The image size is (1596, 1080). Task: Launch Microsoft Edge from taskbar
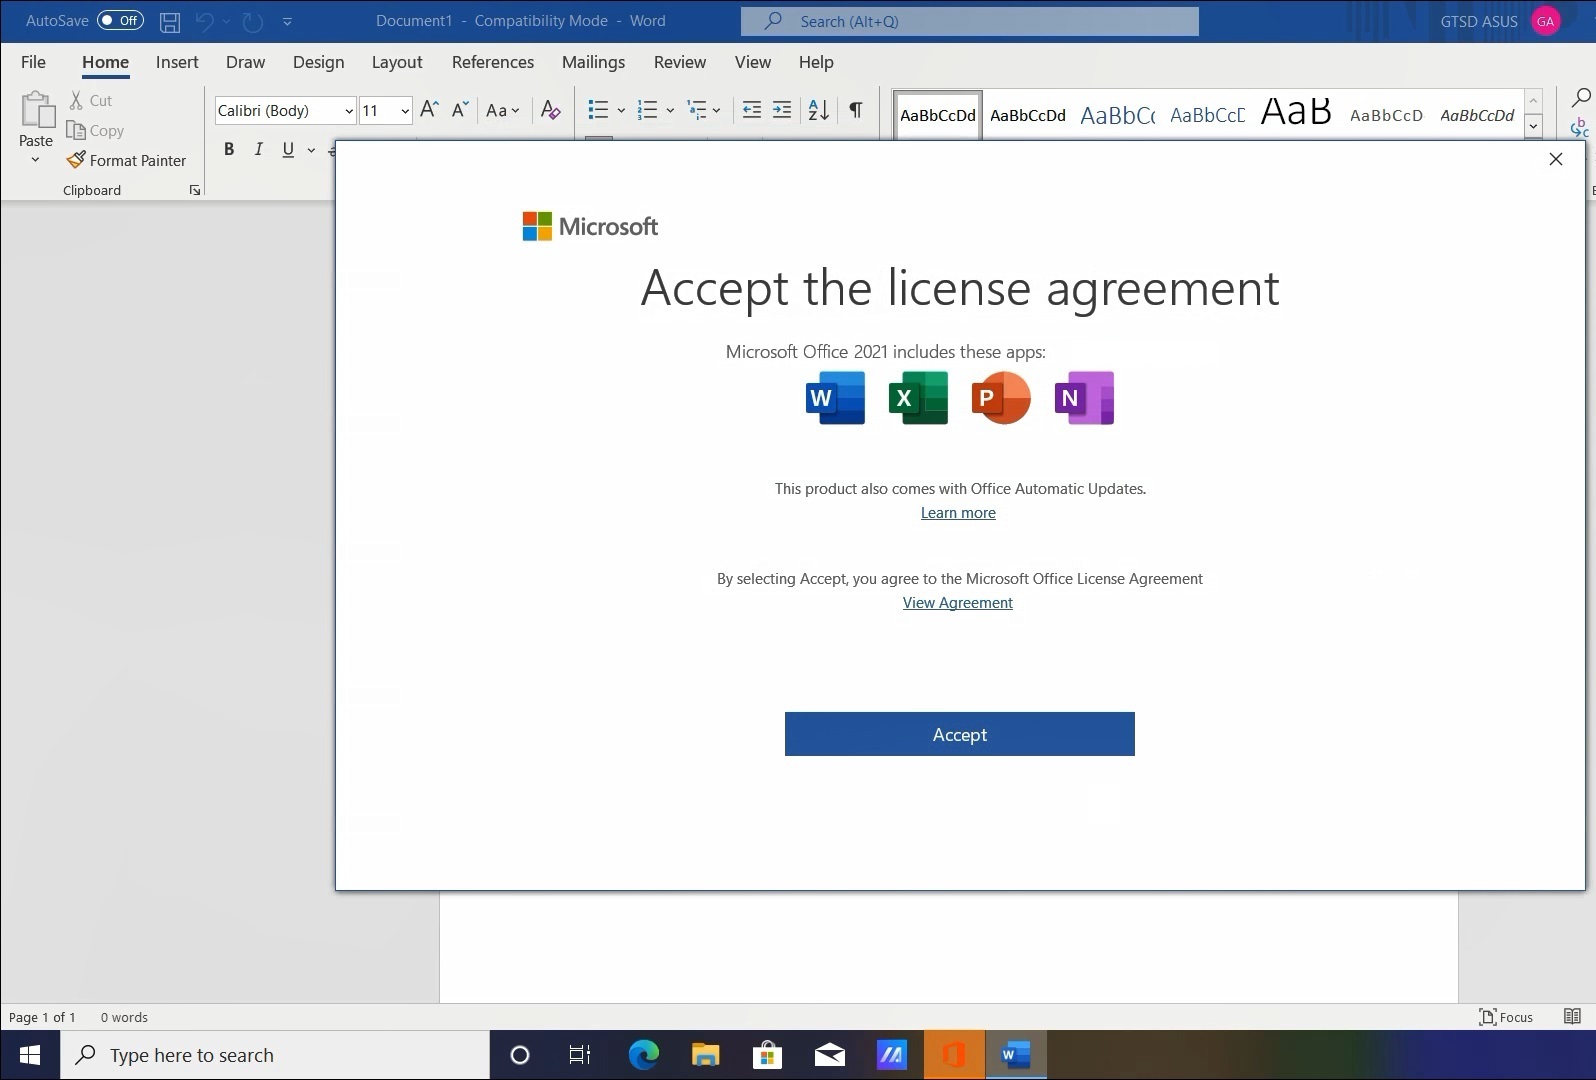tap(643, 1055)
